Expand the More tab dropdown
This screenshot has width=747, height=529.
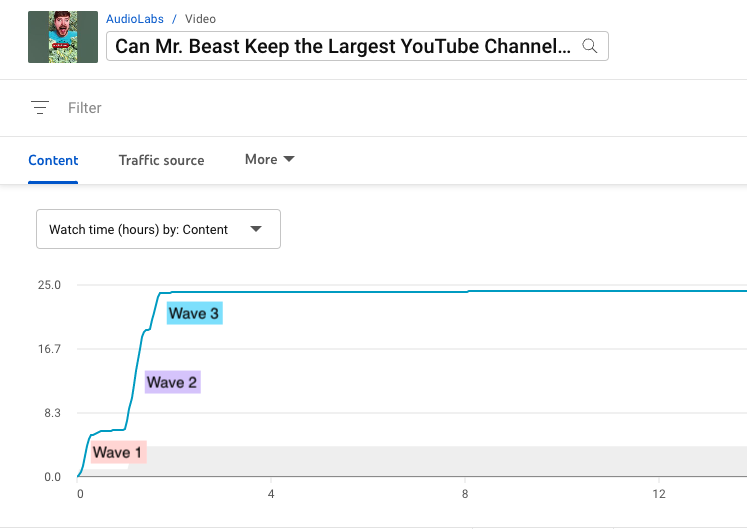coord(270,159)
